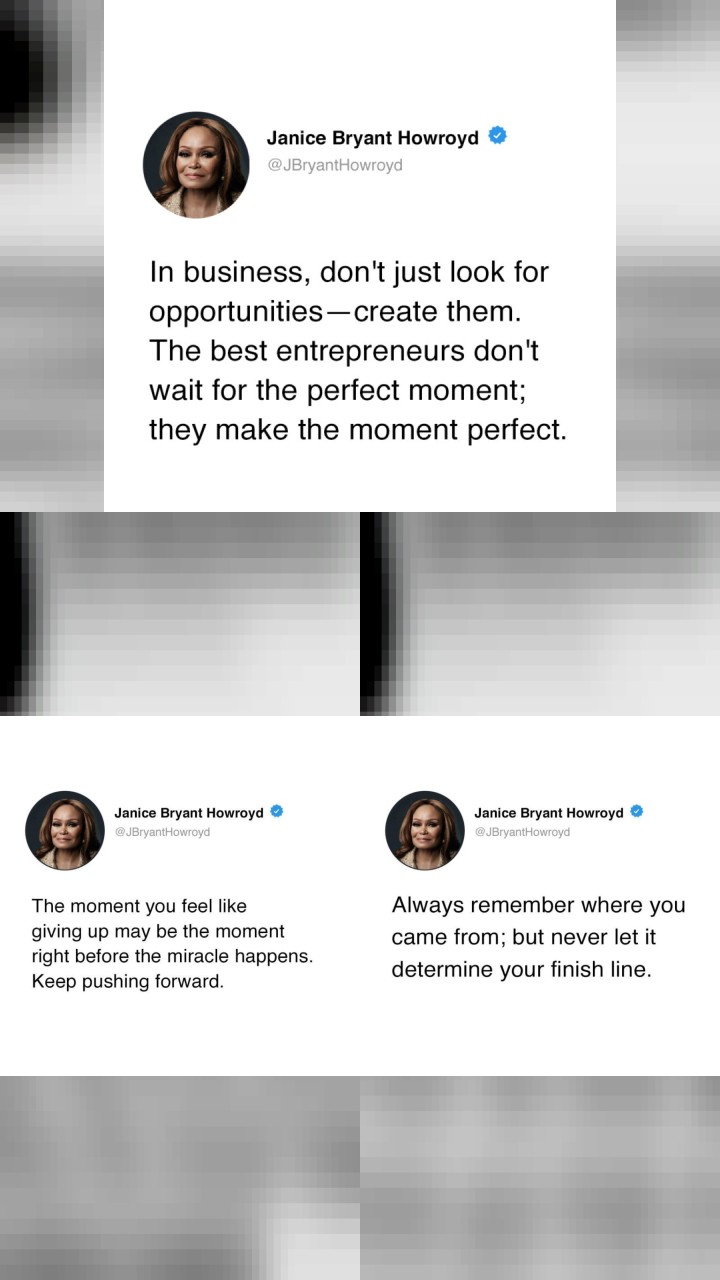Click @JBryantHowroyd handle in the finish line tweet
Viewport: 720px width, 1280px height.
click(522, 832)
